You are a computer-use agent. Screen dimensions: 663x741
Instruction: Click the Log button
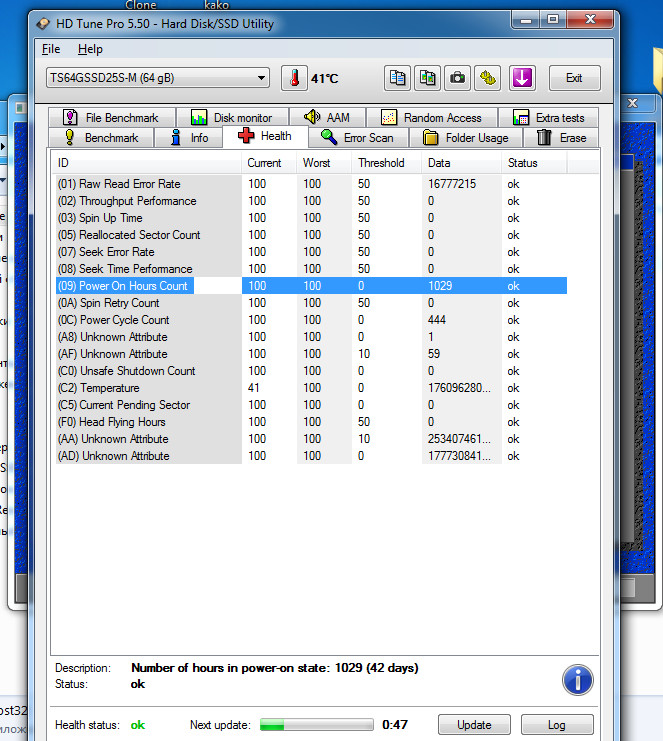point(557,725)
